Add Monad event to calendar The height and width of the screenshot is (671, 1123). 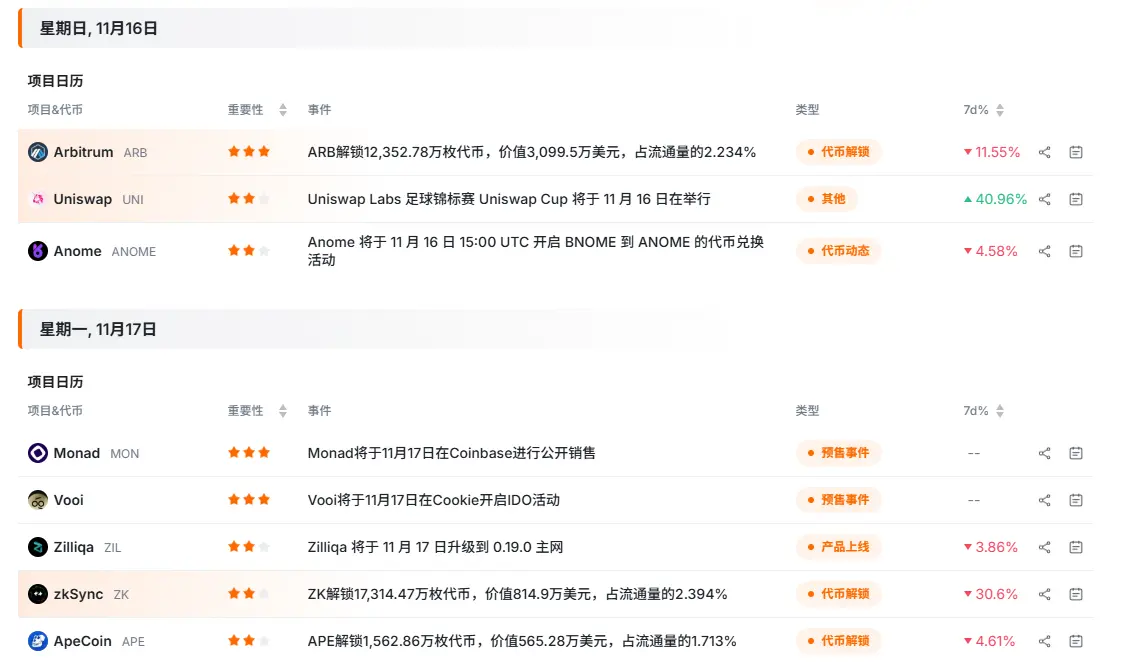[1076, 454]
